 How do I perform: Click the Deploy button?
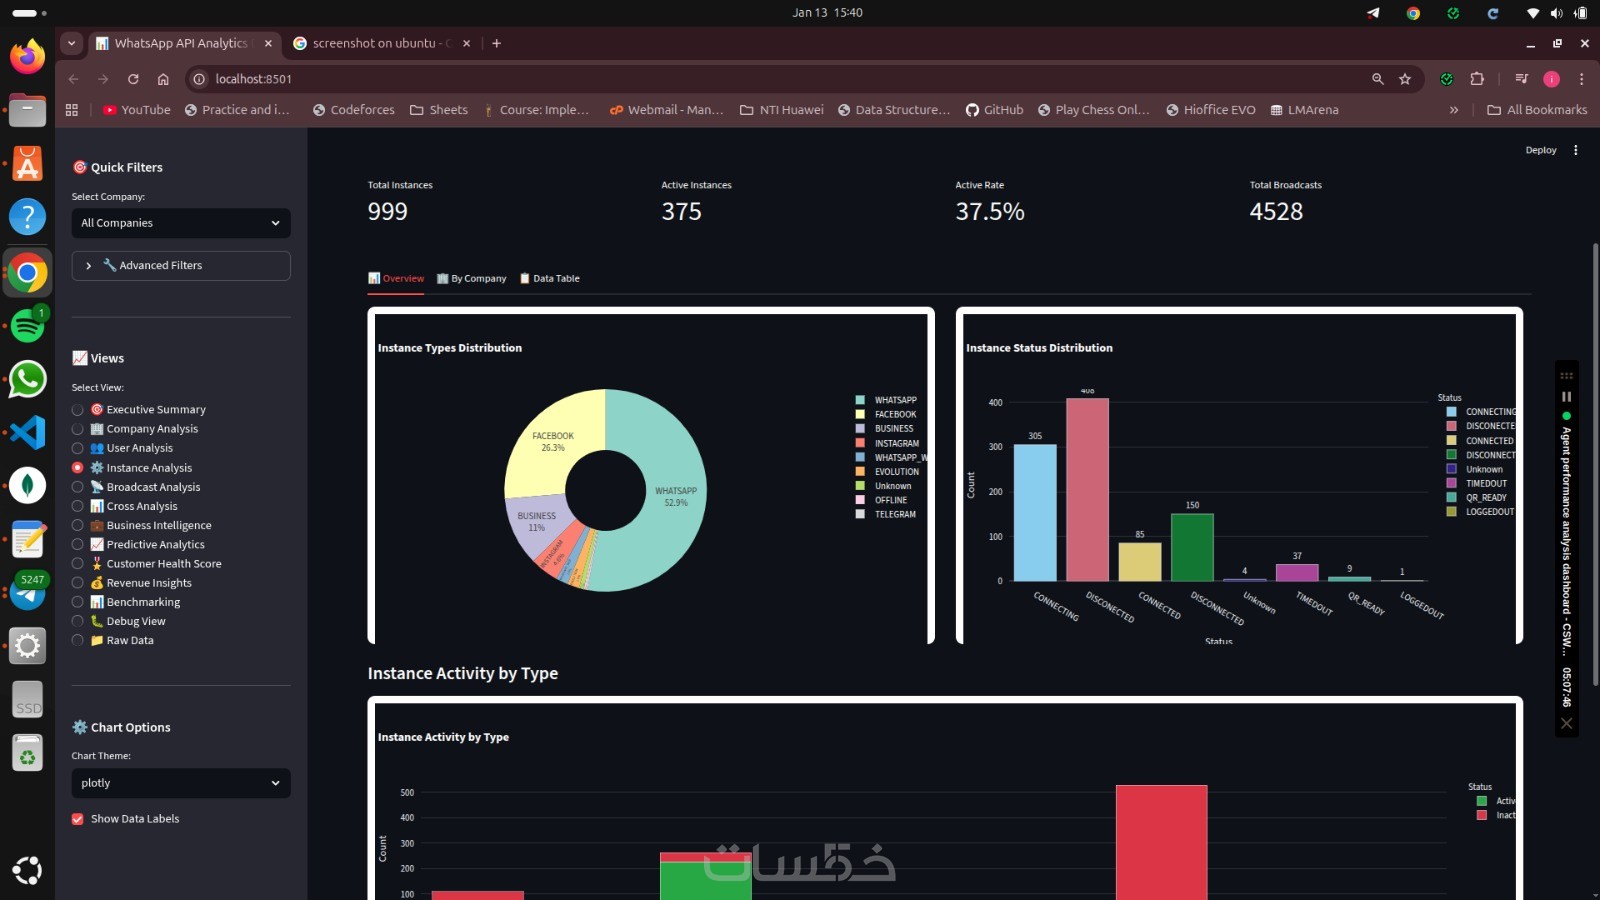(x=1541, y=150)
